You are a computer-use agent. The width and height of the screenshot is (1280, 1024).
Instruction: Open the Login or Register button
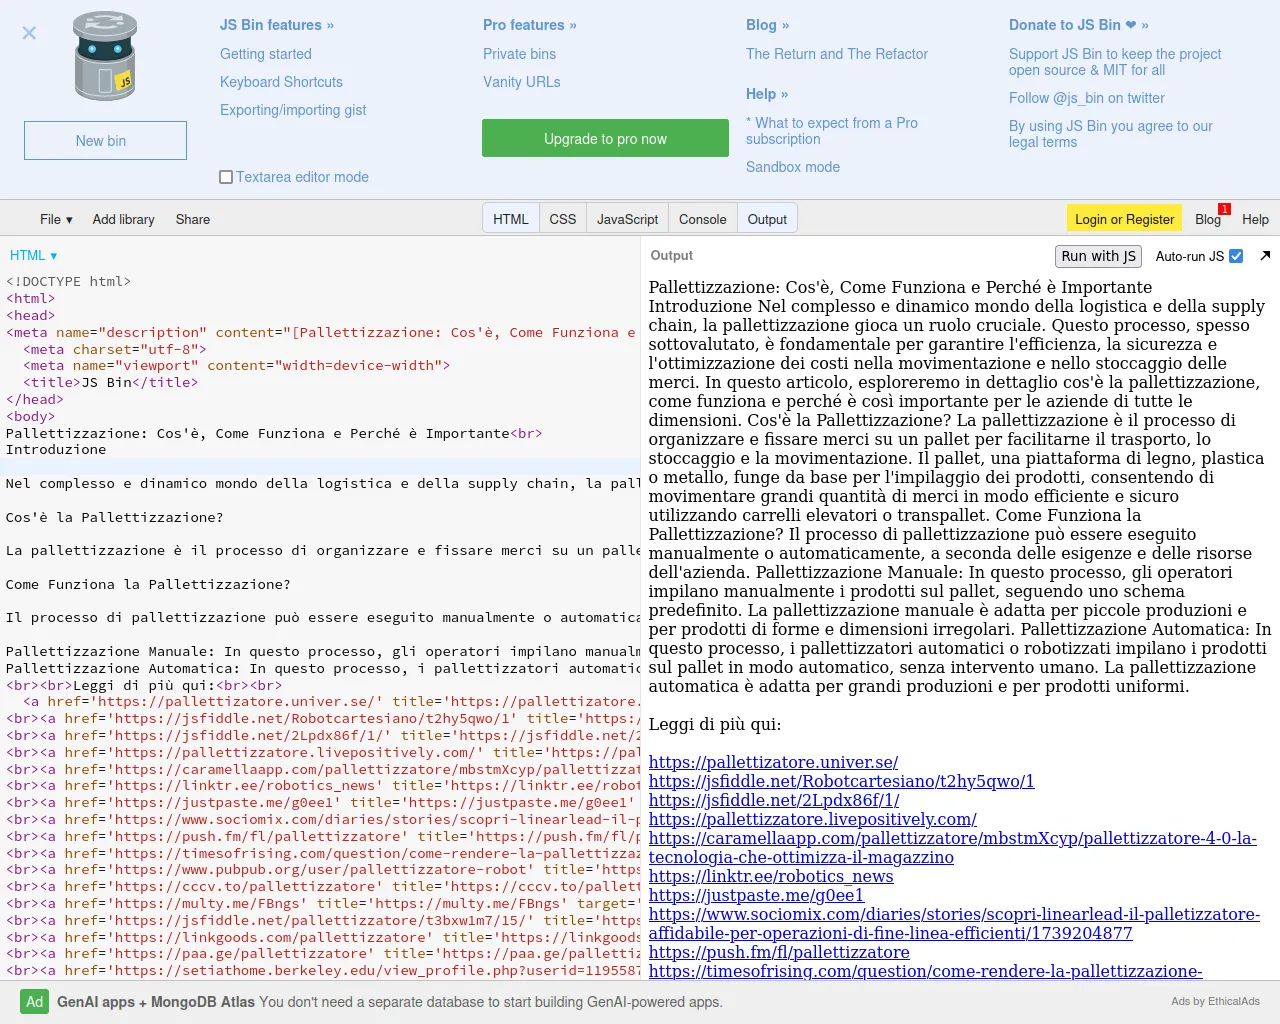click(1124, 219)
